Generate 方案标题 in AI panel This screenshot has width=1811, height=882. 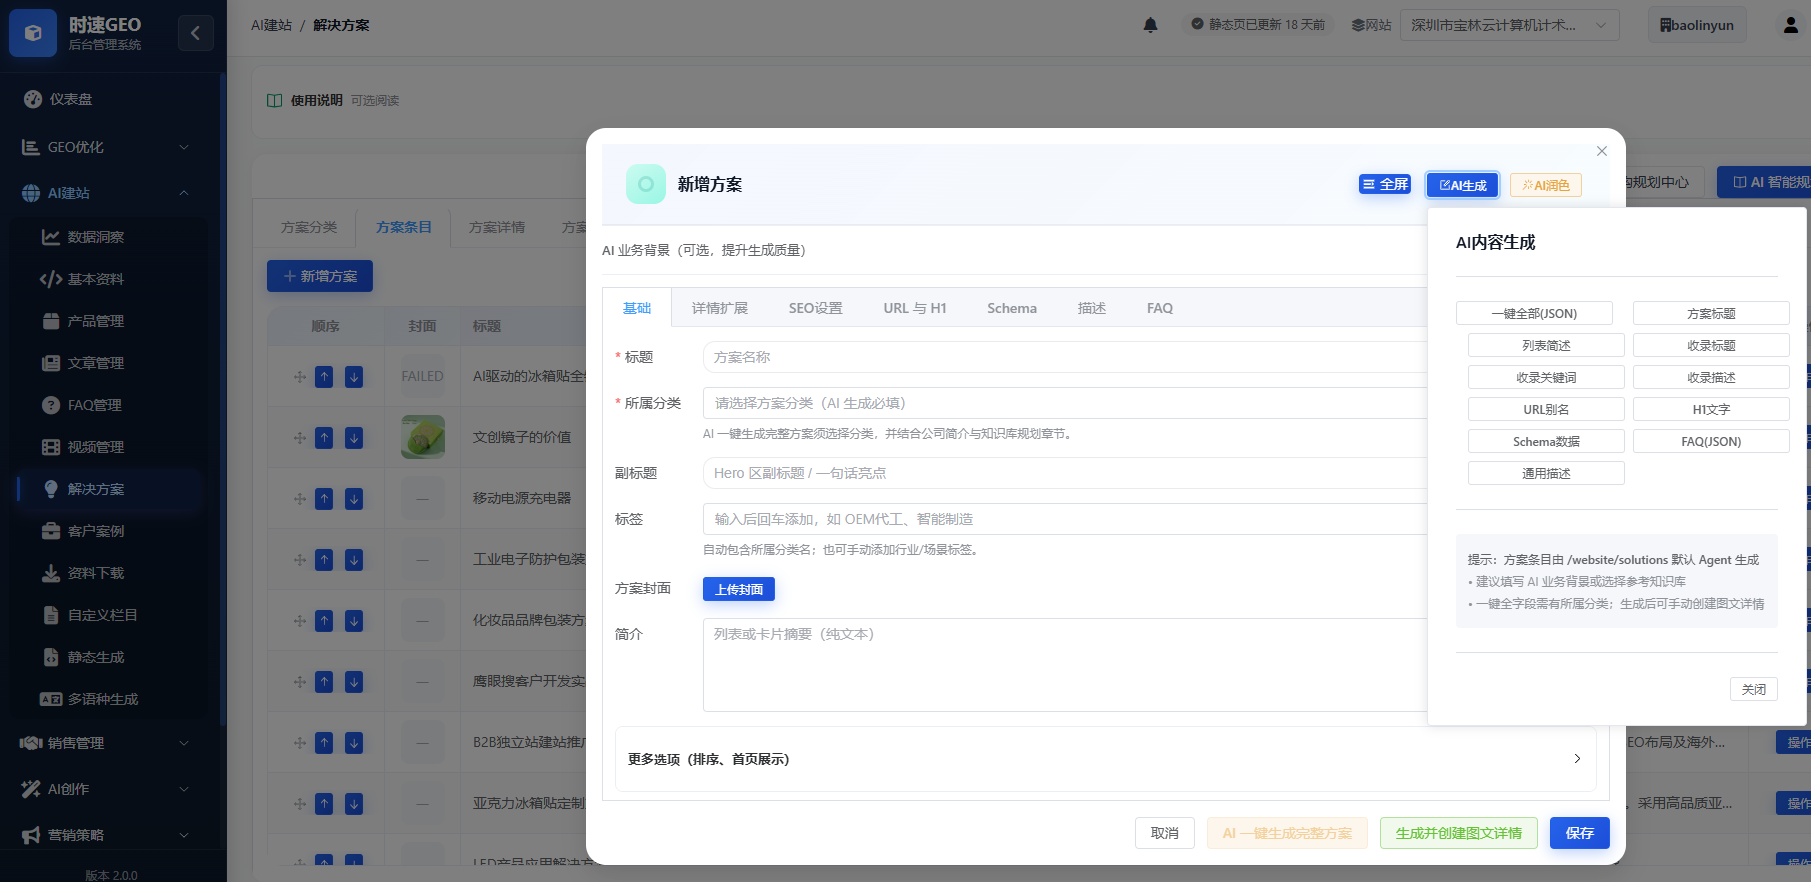[x=1711, y=313]
